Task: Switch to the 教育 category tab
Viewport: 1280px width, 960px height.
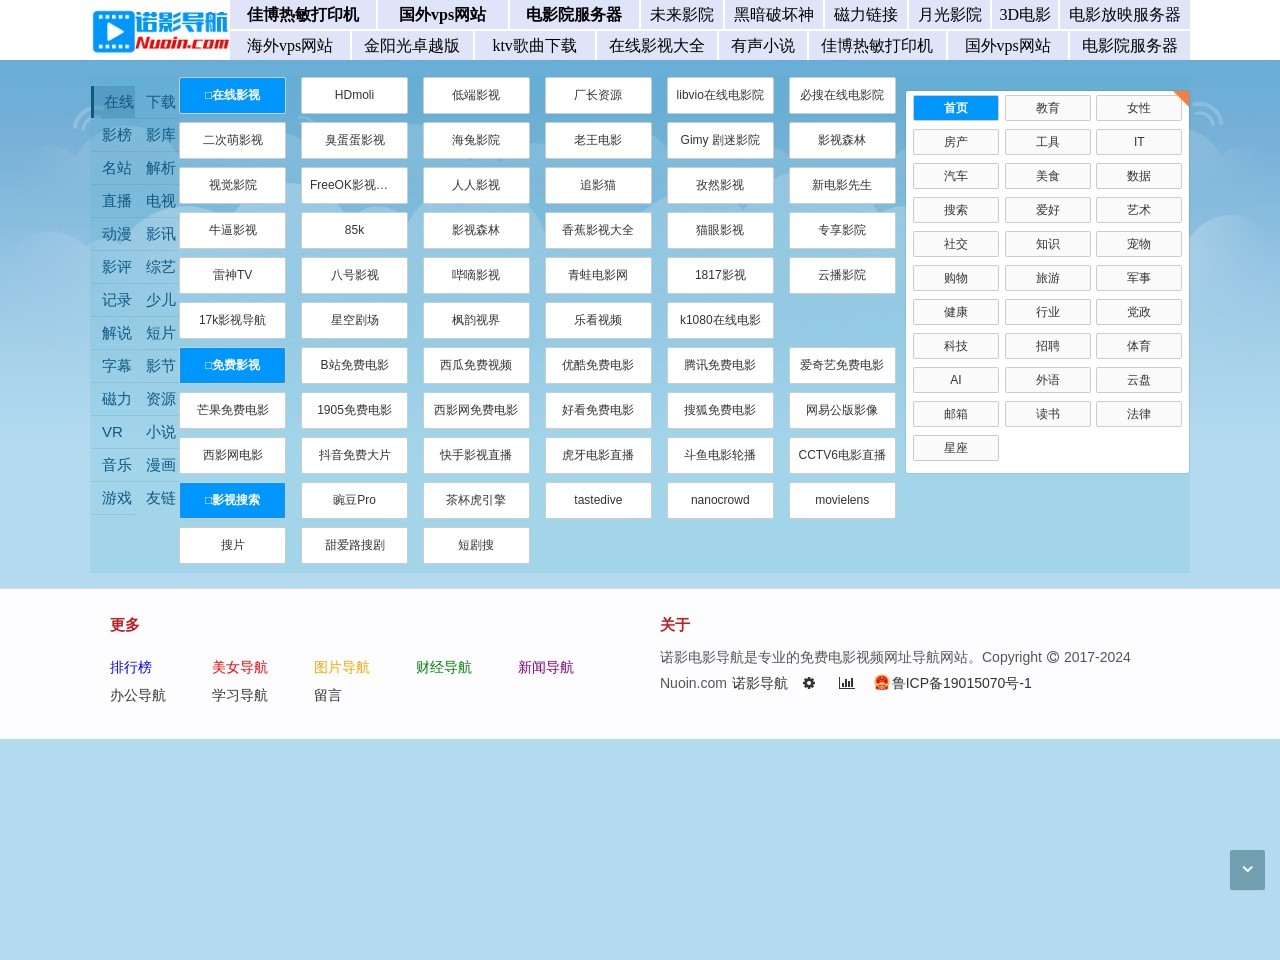Action: tap(1047, 108)
